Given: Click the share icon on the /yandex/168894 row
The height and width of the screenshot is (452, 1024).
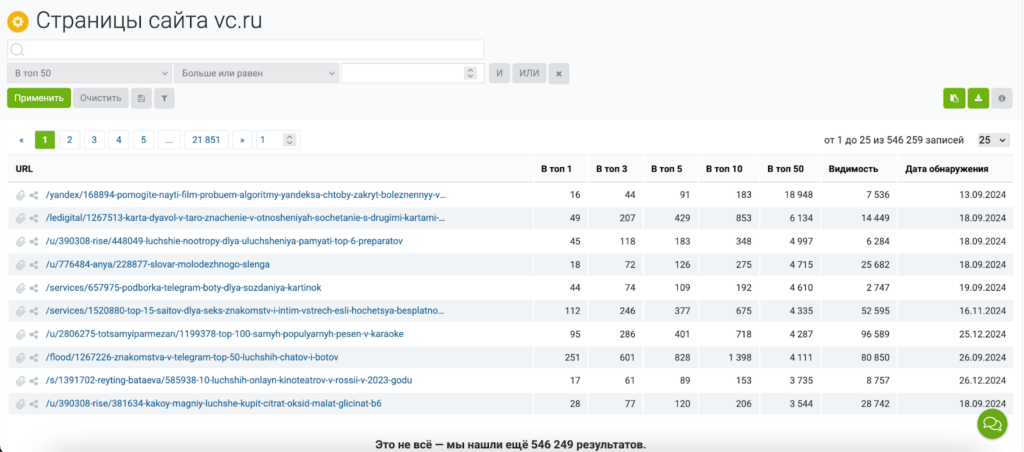Looking at the screenshot, I should tap(34, 195).
